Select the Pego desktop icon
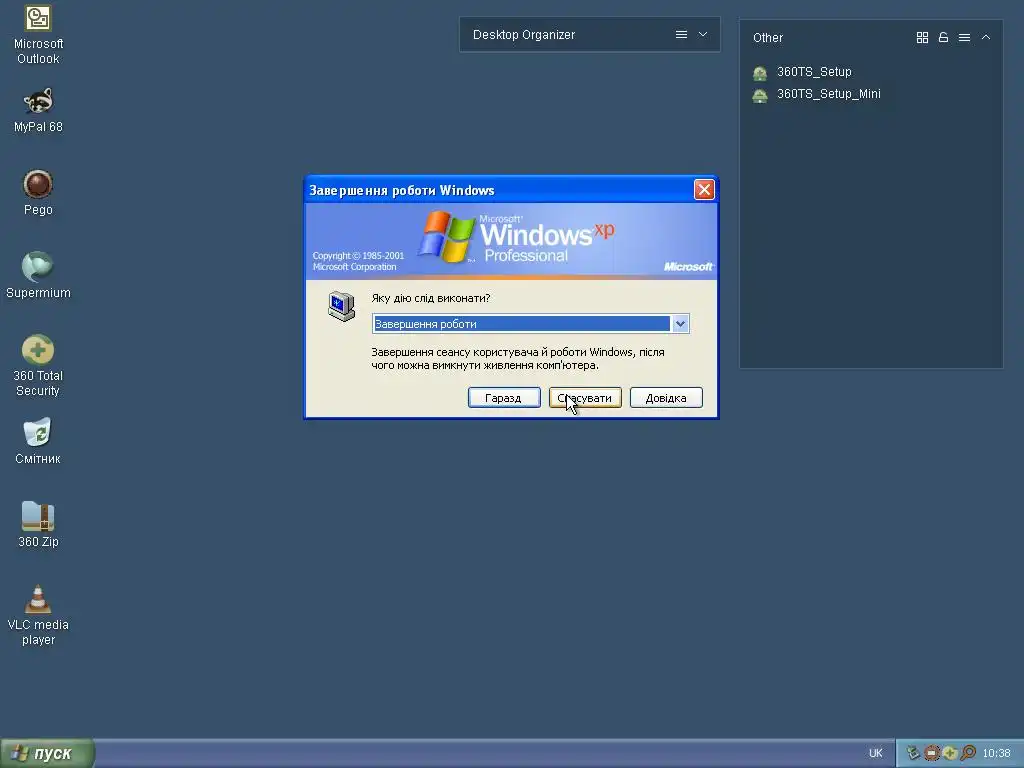The height and width of the screenshot is (768, 1024). pos(38,193)
